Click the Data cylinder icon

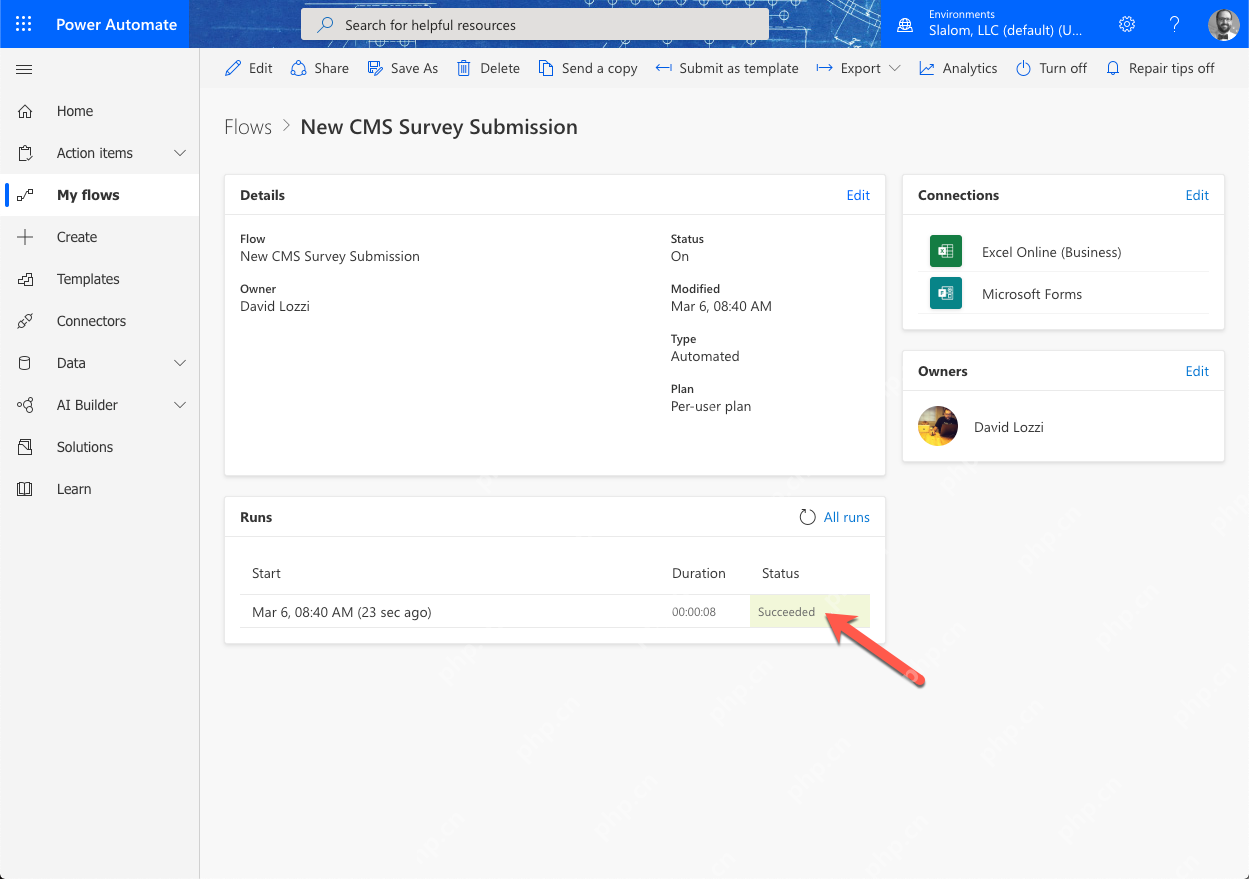25,363
